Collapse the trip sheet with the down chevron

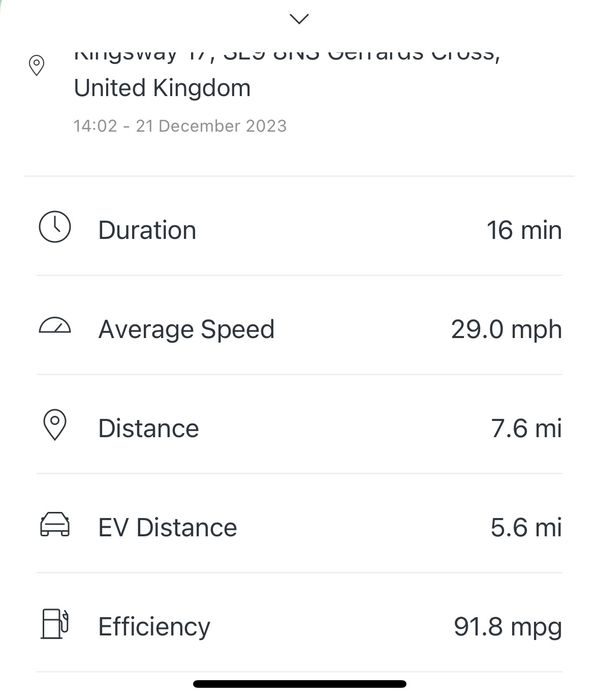(x=299, y=19)
